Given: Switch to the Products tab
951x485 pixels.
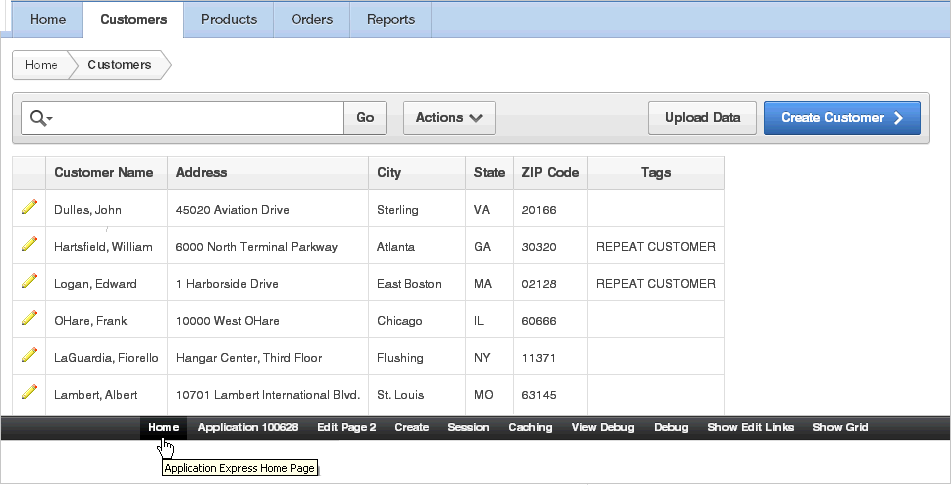Looking at the screenshot, I should coord(229,19).
